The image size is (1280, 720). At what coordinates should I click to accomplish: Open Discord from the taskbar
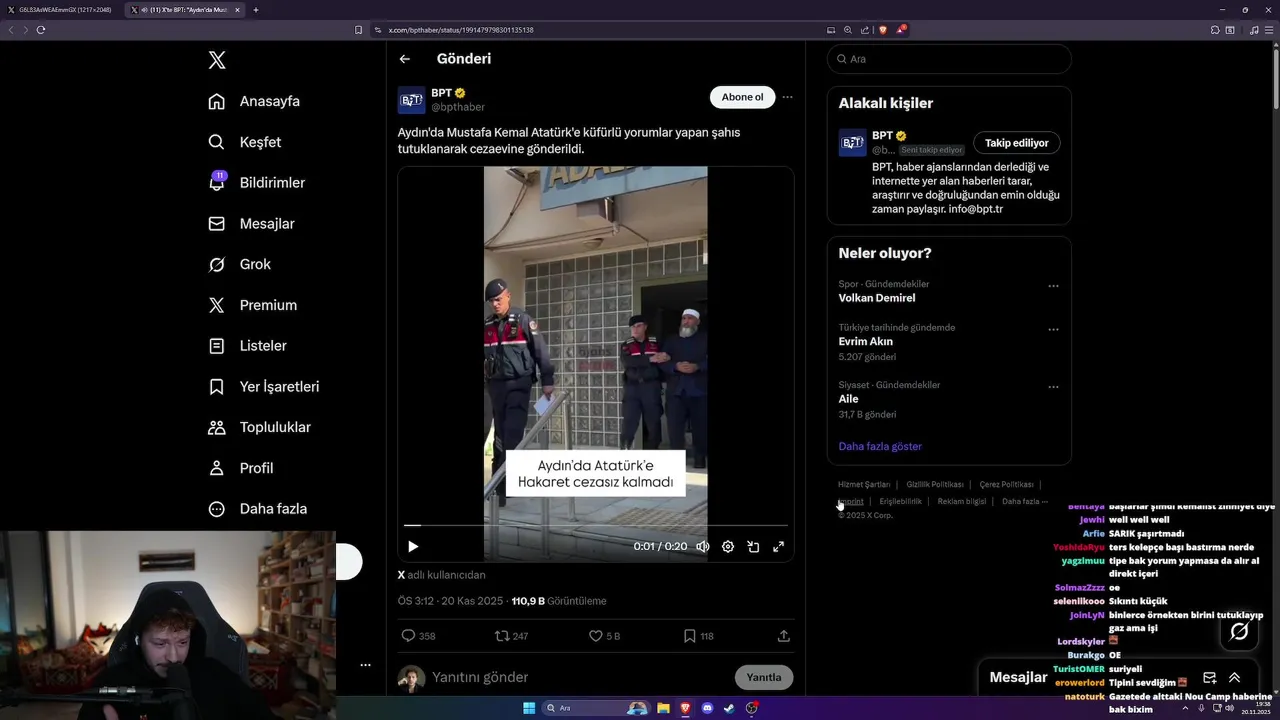[x=707, y=708]
